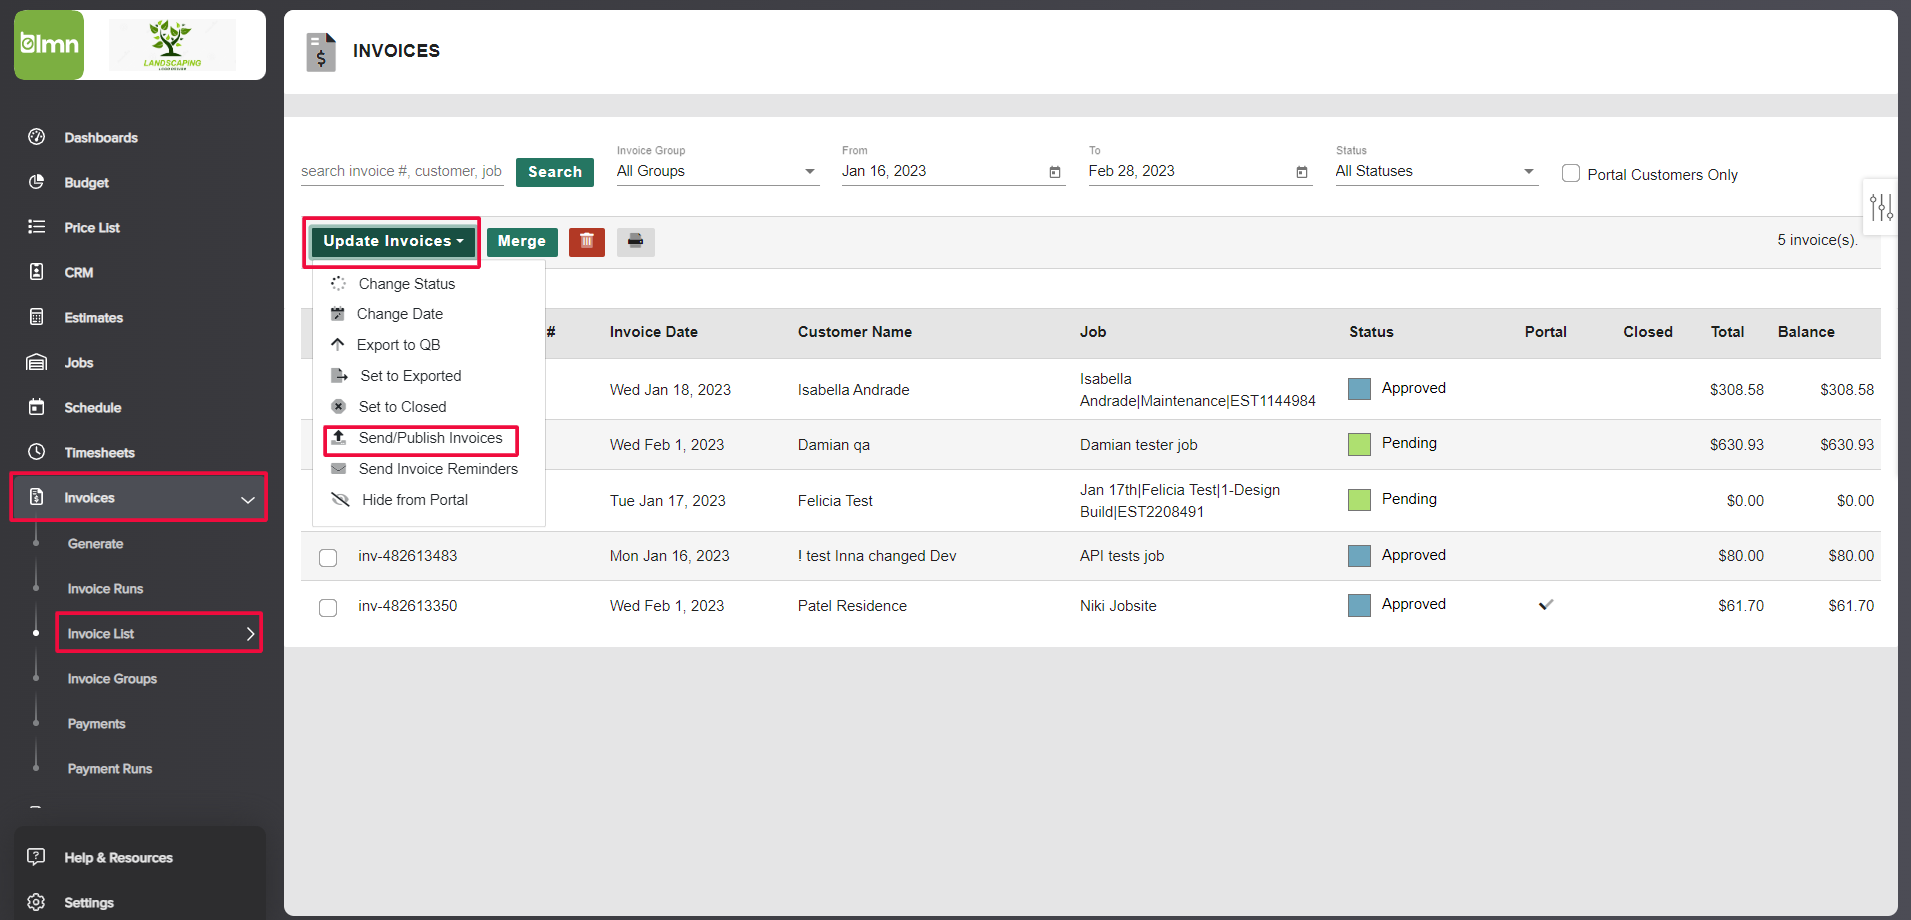
Task: Click the landscaping company logo
Action: click(x=172, y=45)
